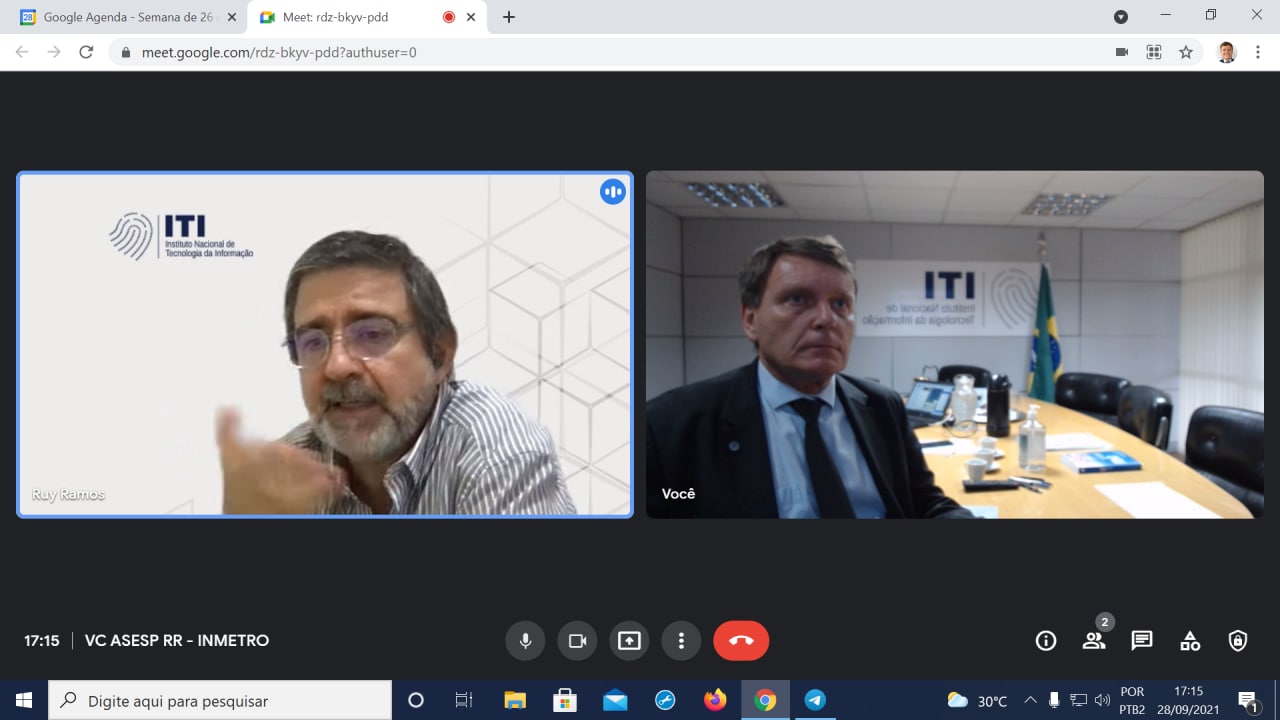1280x720 pixels.
Task: Open a new browser tab
Action: pos(509,17)
